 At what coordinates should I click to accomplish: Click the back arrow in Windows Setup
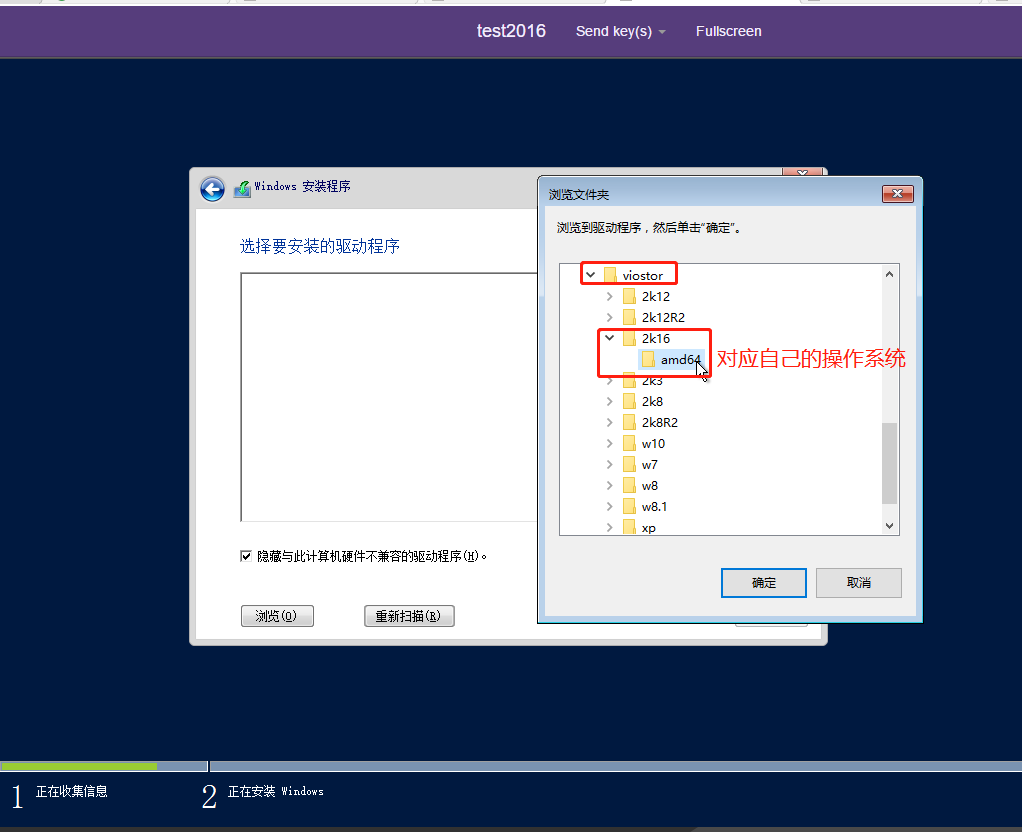tap(212, 189)
